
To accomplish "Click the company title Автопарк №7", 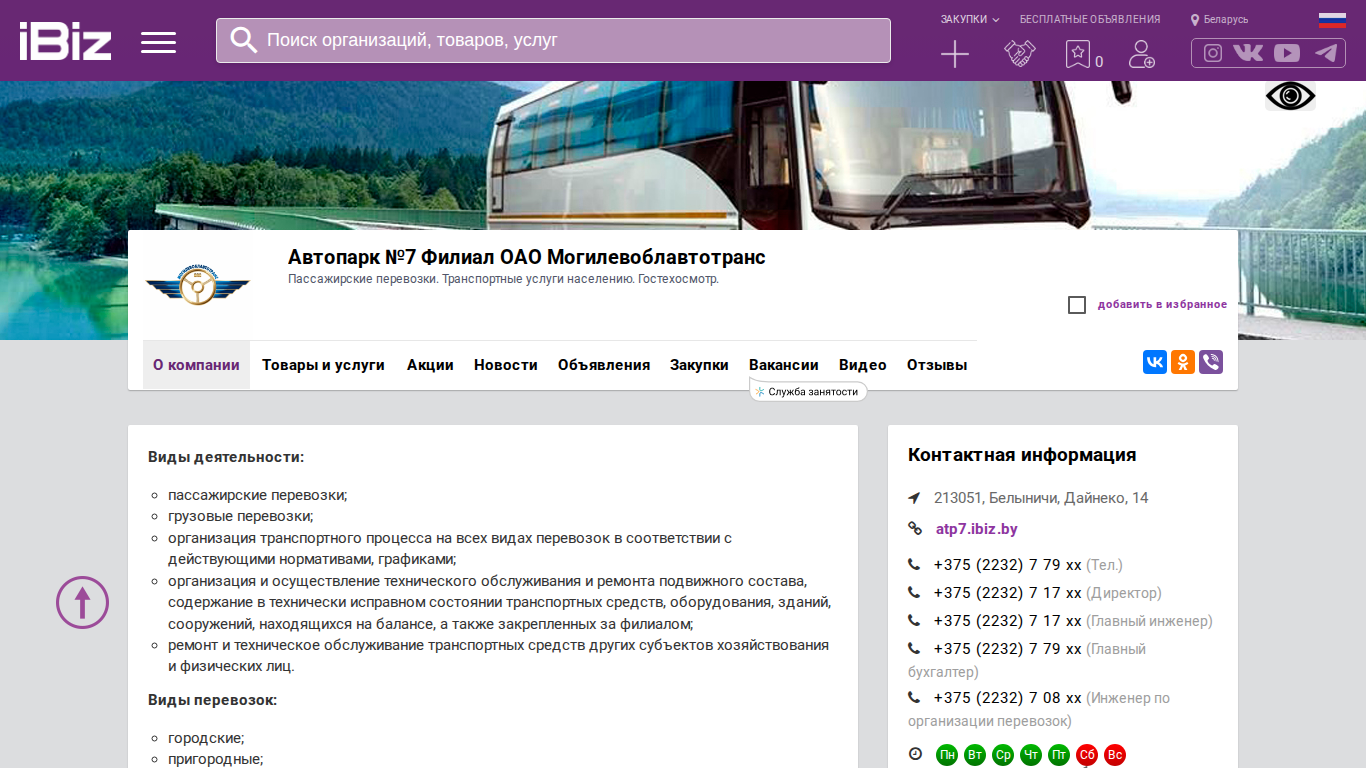I will 527,257.
